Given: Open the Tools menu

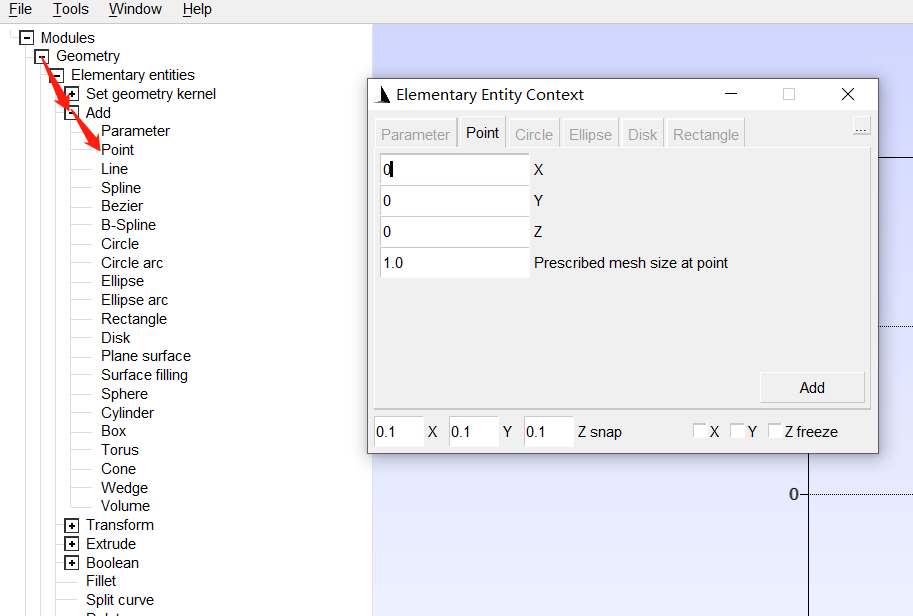Looking at the screenshot, I should pyautogui.click(x=71, y=9).
